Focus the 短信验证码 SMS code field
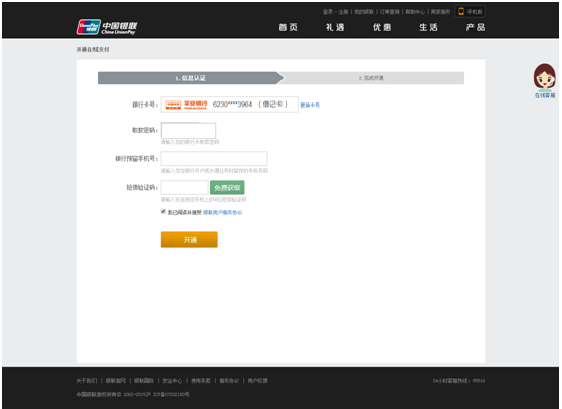Image resolution: width=562 pixels, height=409 pixels. 185,187
